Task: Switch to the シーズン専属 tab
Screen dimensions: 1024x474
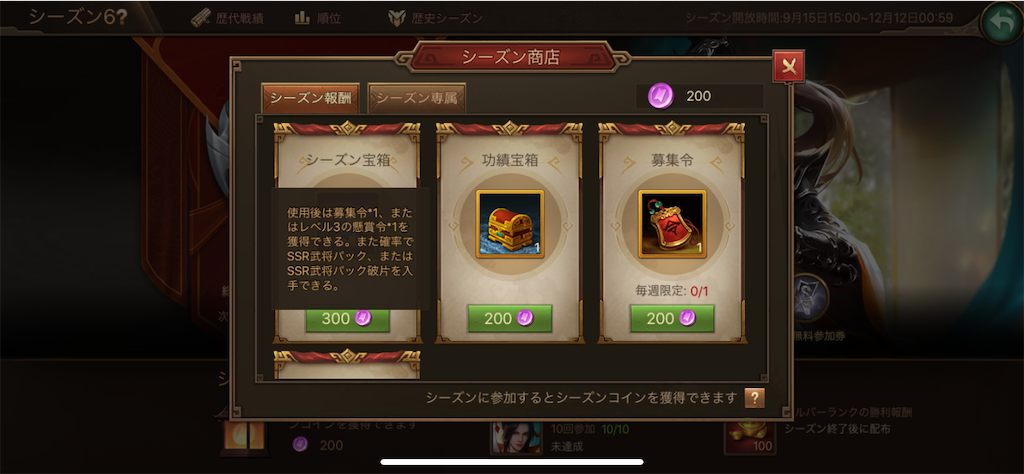Action: pyautogui.click(x=417, y=99)
